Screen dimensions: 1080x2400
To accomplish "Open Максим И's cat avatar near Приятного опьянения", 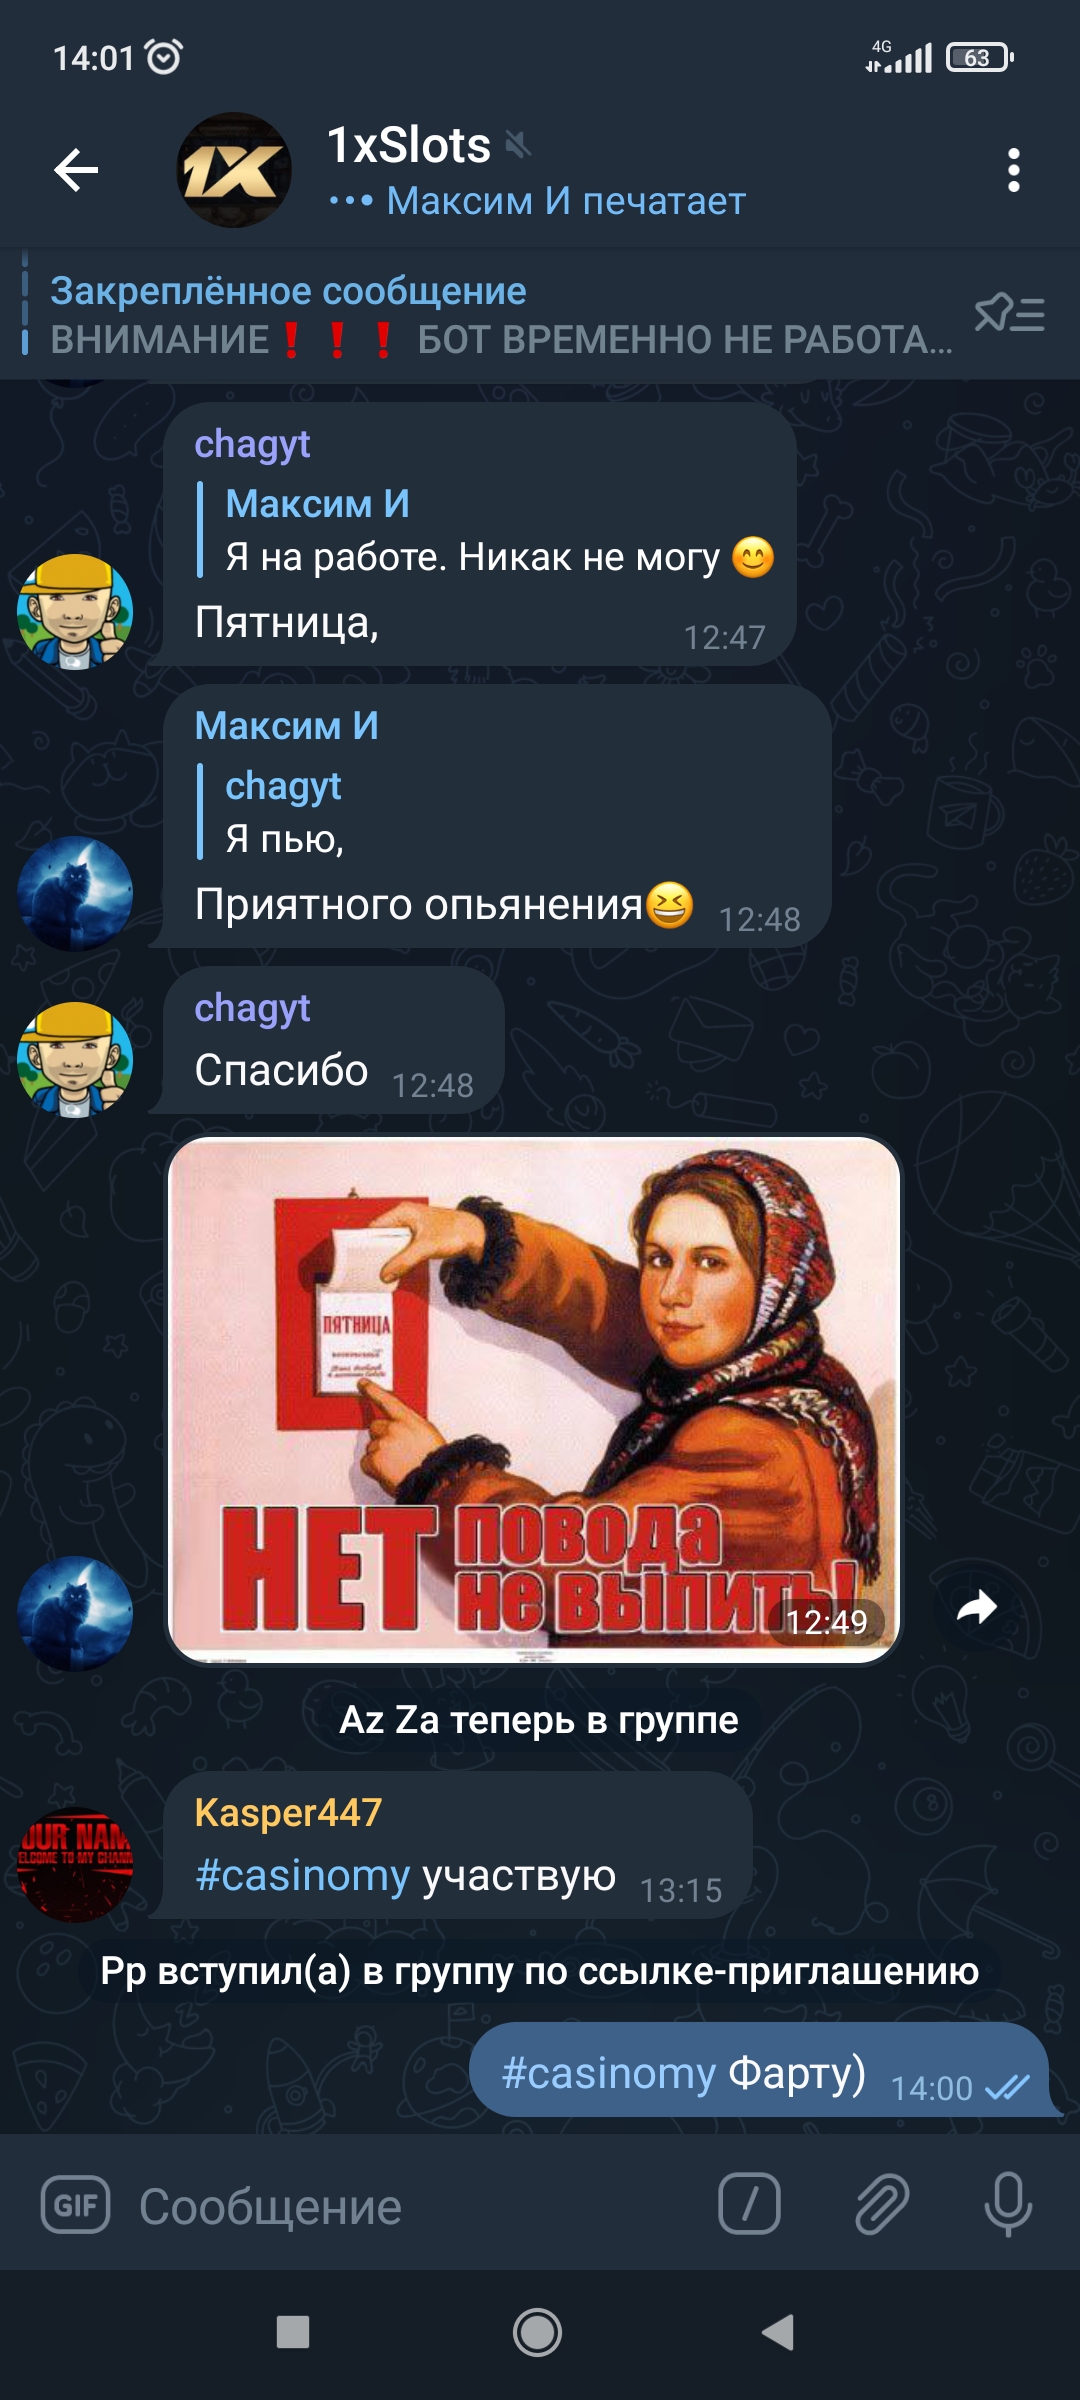I will pyautogui.click(x=75, y=893).
